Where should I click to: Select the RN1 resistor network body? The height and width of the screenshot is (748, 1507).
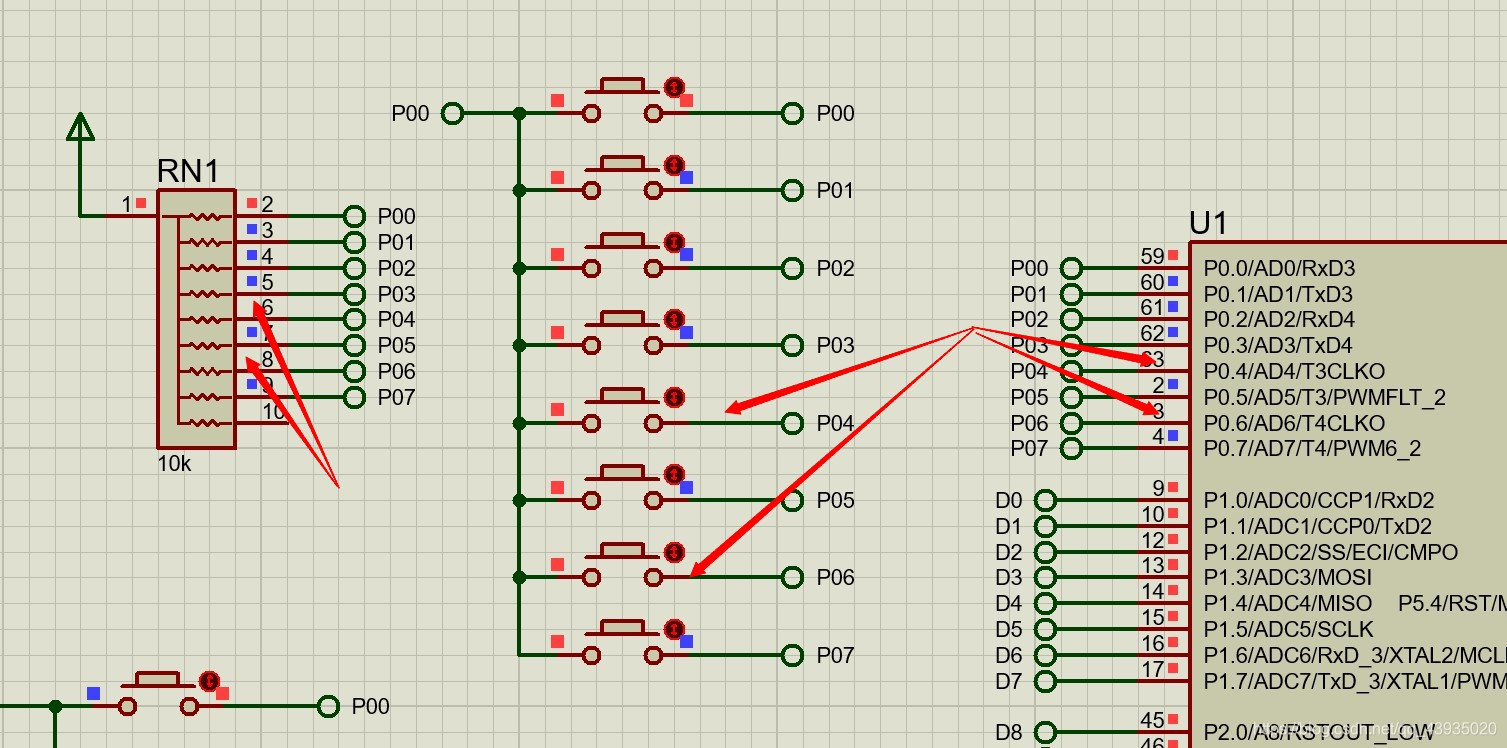(x=196, y=319)
